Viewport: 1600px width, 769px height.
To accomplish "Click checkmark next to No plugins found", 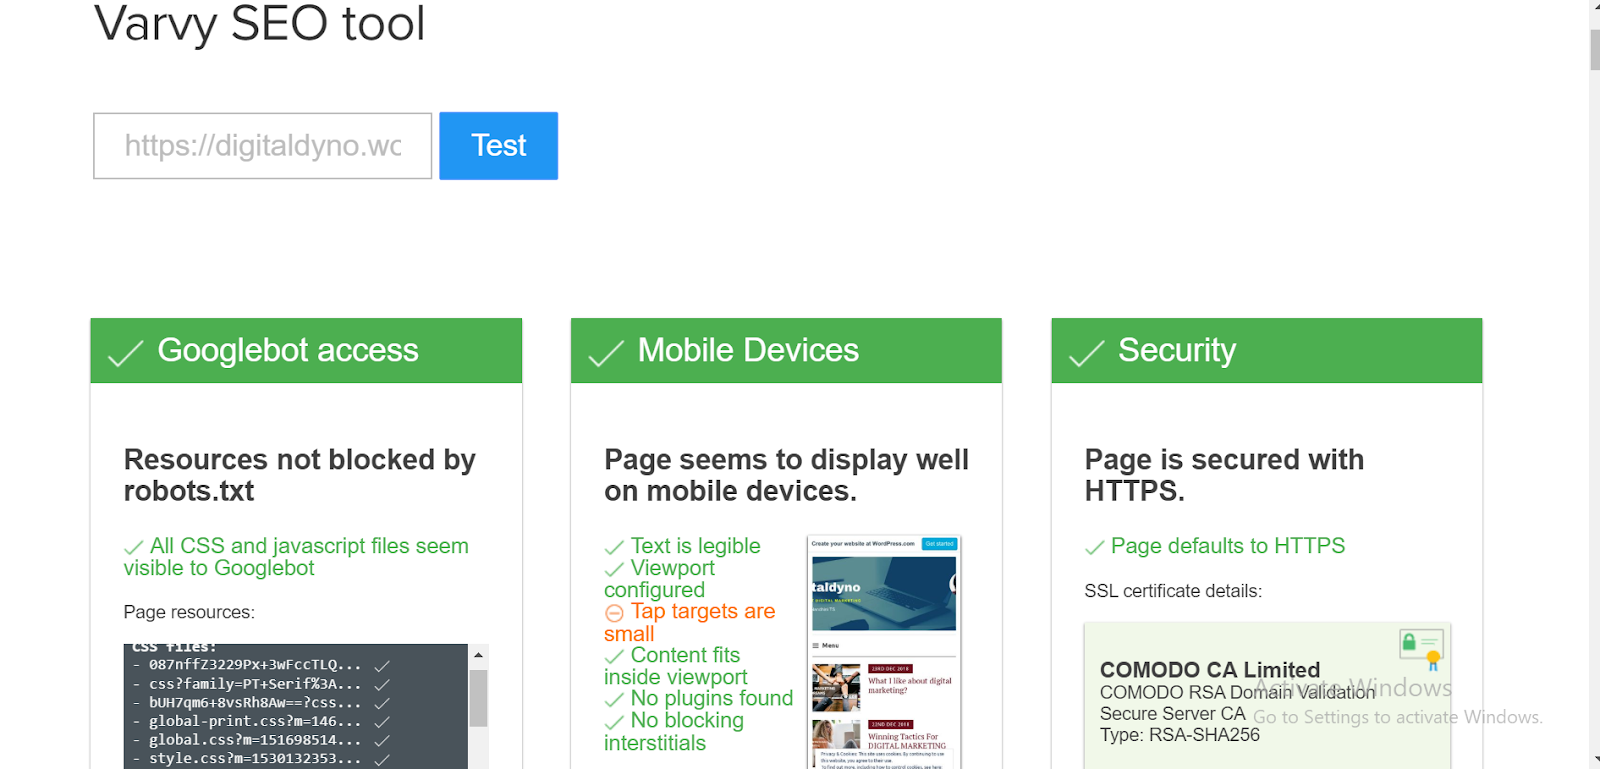I will click(614, 700).
